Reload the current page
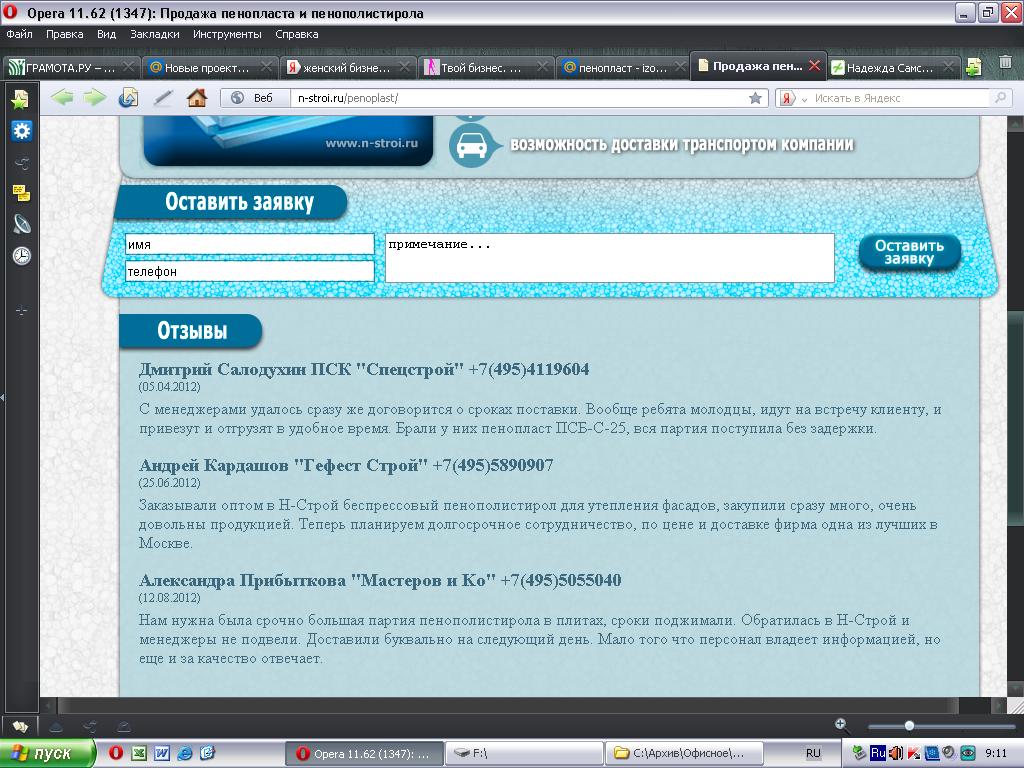This screenshot has height=768, width=1024. click(129, 98)
